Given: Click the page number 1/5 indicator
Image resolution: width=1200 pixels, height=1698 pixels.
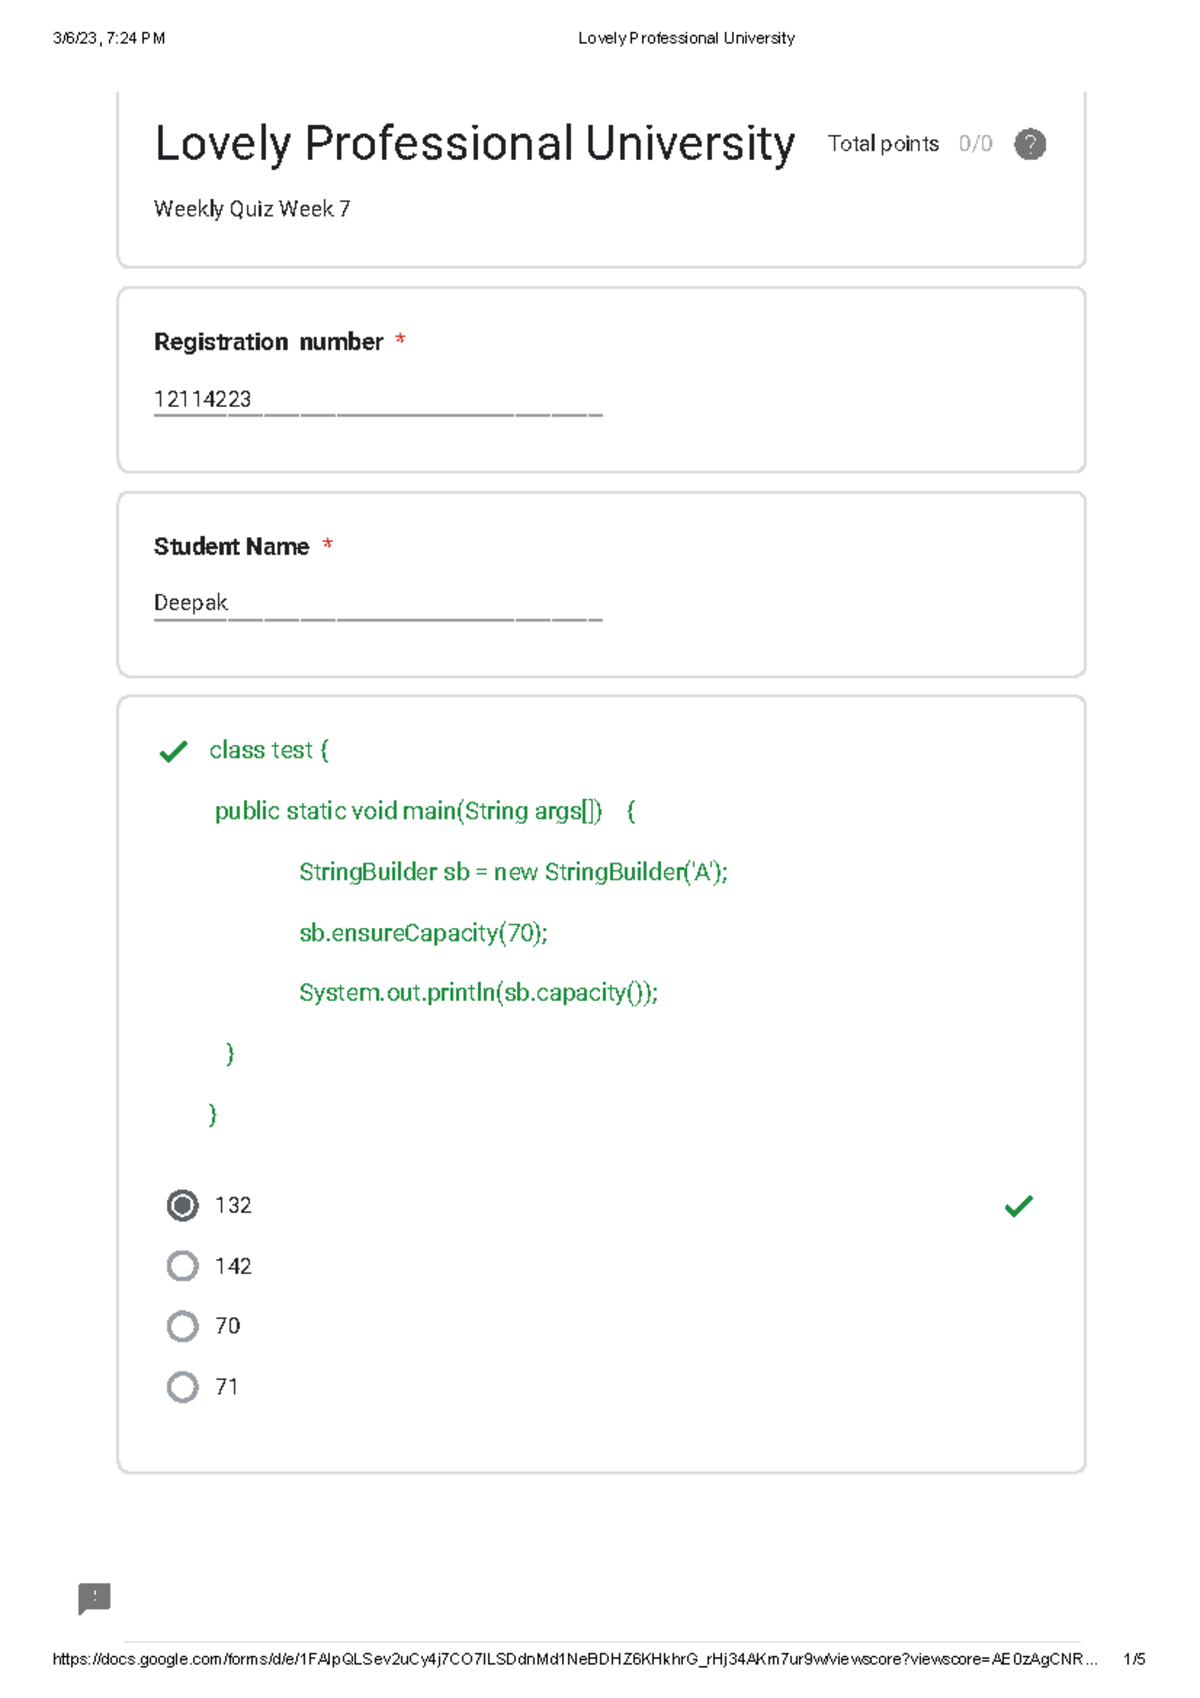Looking at the screenshot, I should point(1134,1659).
